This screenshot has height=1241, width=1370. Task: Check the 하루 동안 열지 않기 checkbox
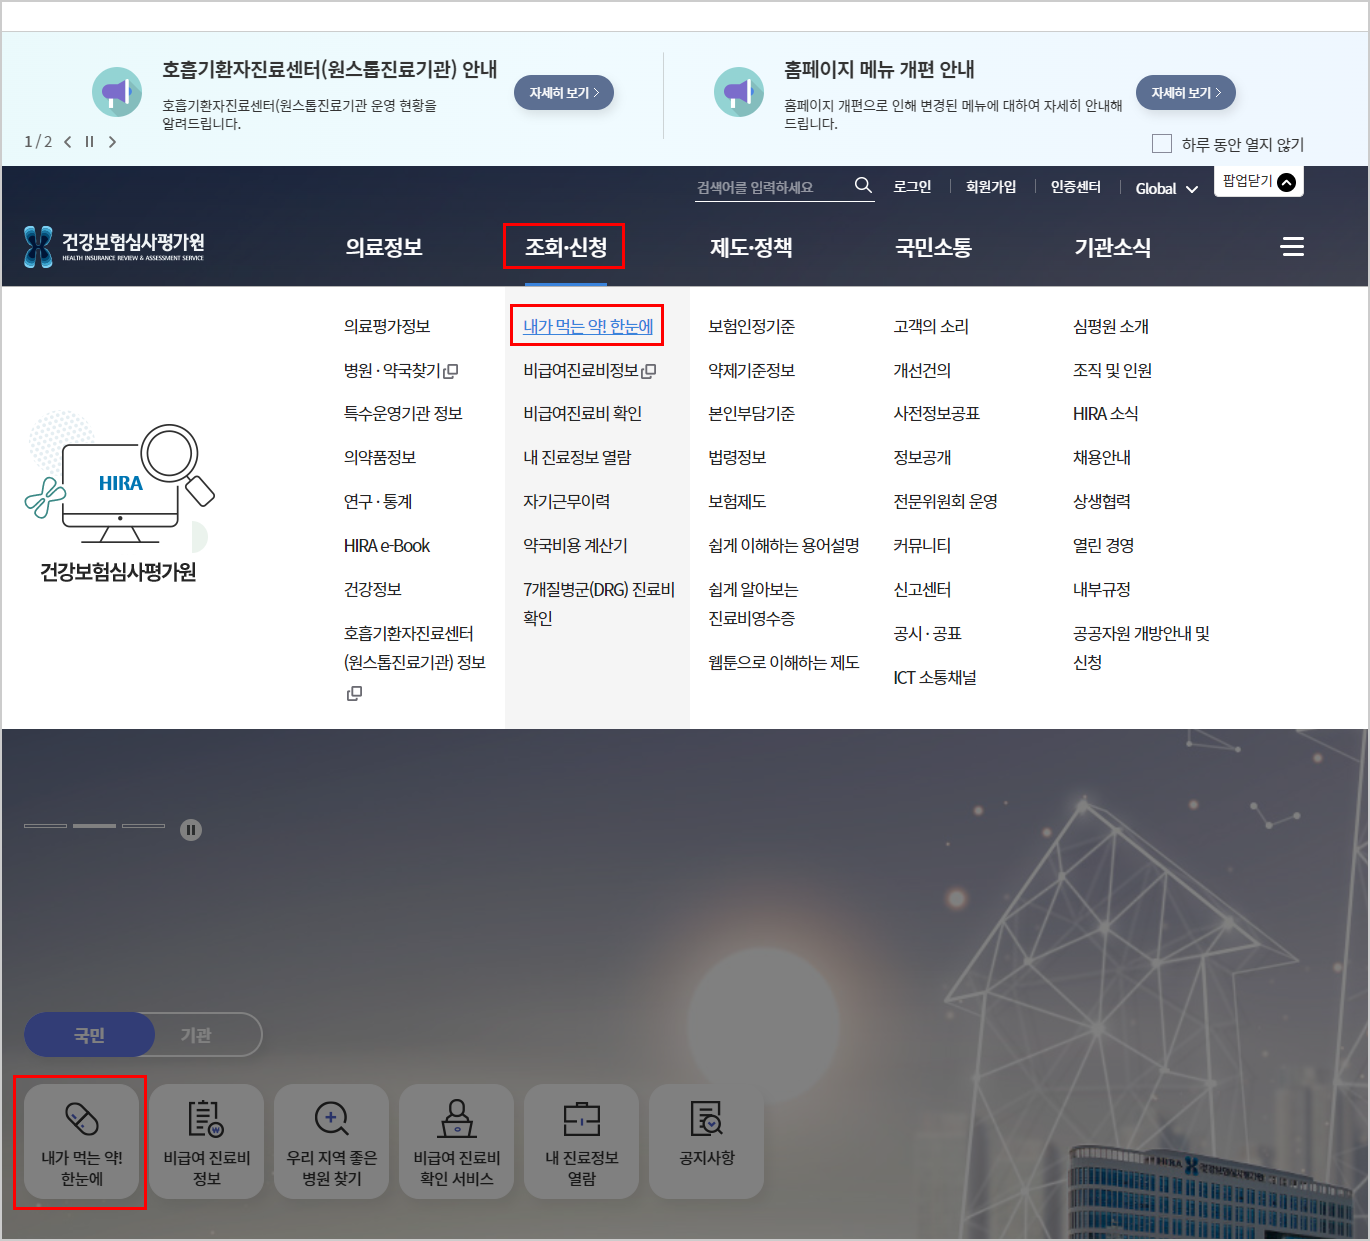1162,144
